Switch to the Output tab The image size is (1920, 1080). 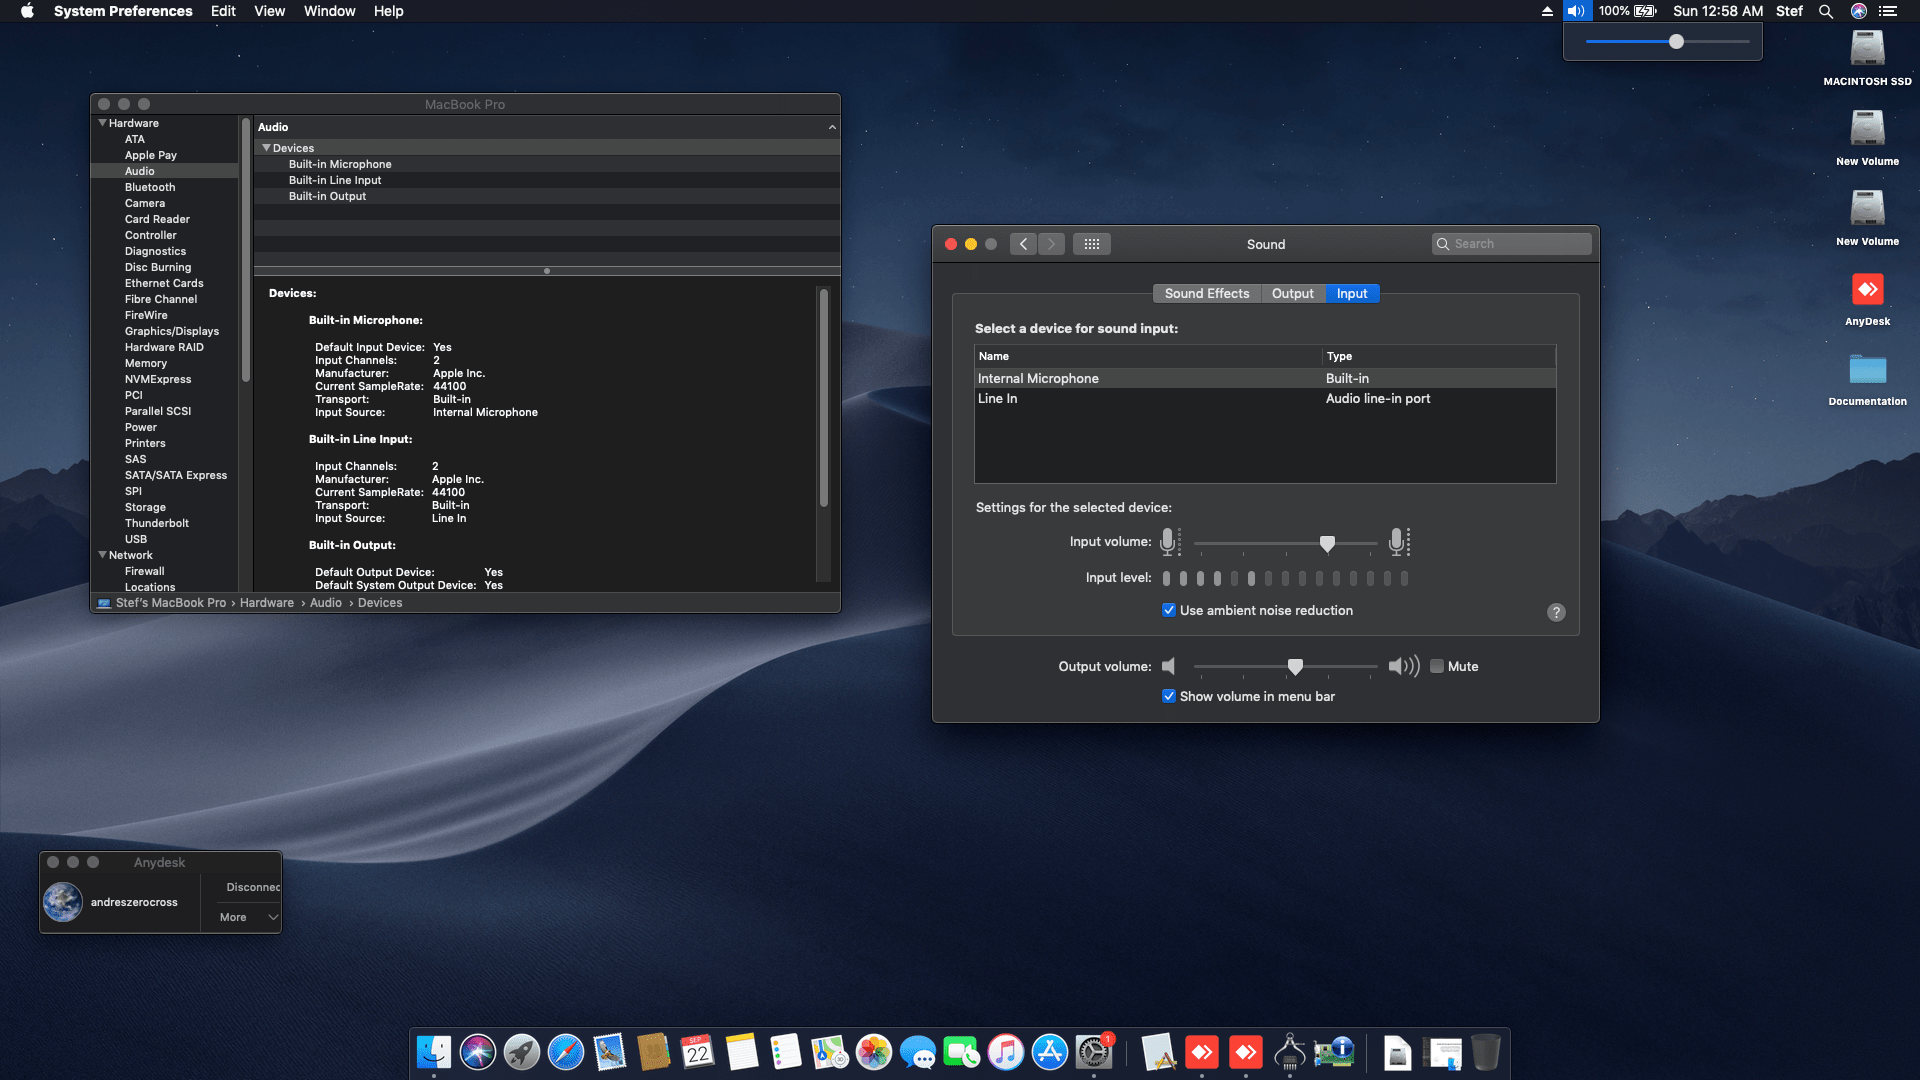click(x=1292, y=293)
